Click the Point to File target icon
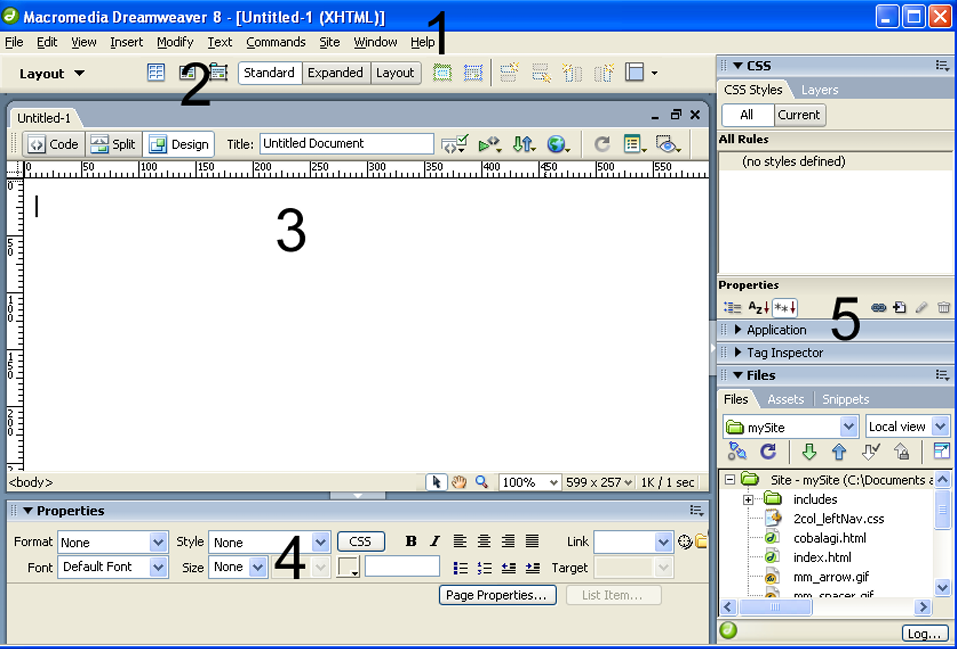Image resolution: width=957 pixels, height=649 pixels. coord(685,542)
